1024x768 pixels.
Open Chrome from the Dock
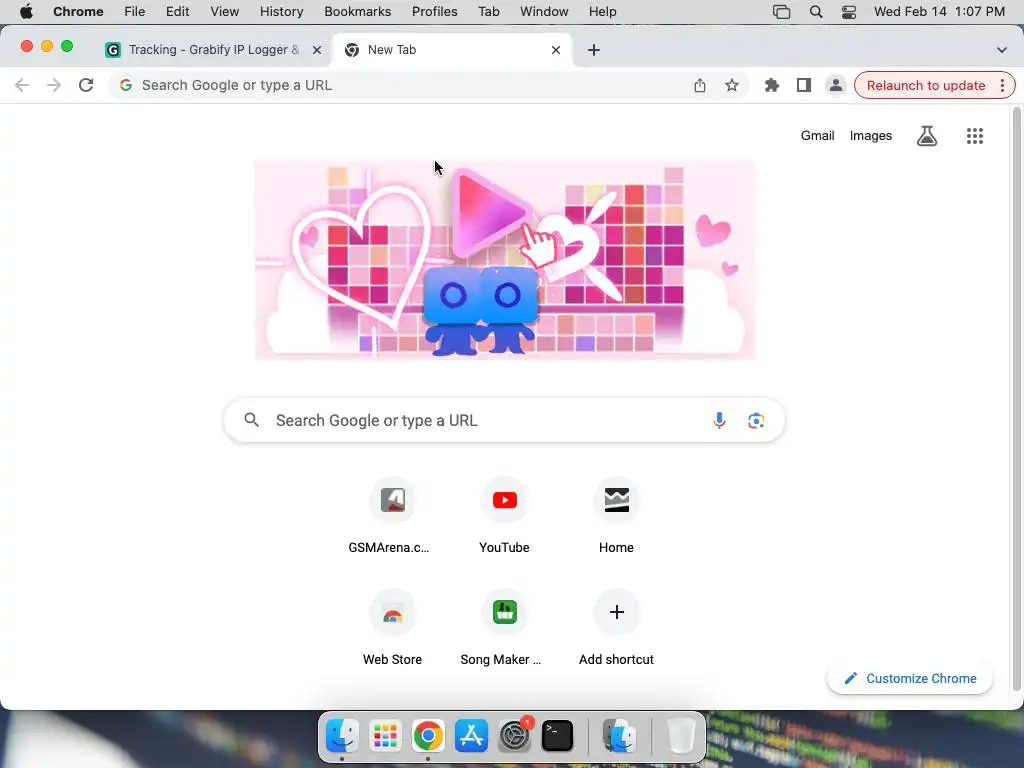click(428, 736)
